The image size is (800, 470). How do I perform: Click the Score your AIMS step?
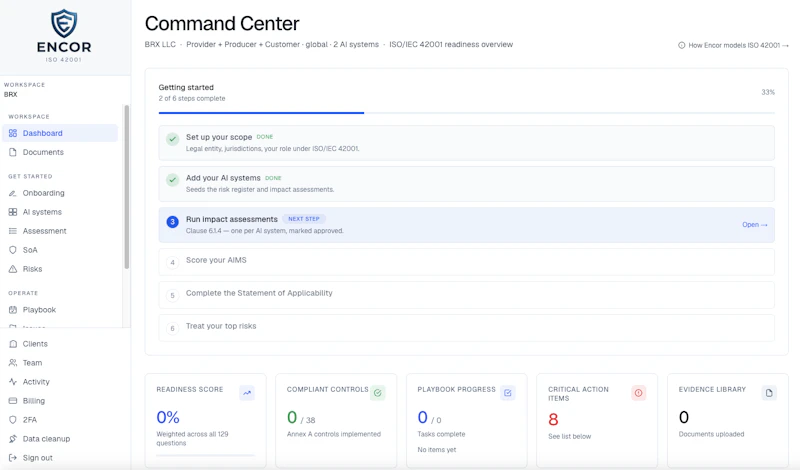[466, 262]
